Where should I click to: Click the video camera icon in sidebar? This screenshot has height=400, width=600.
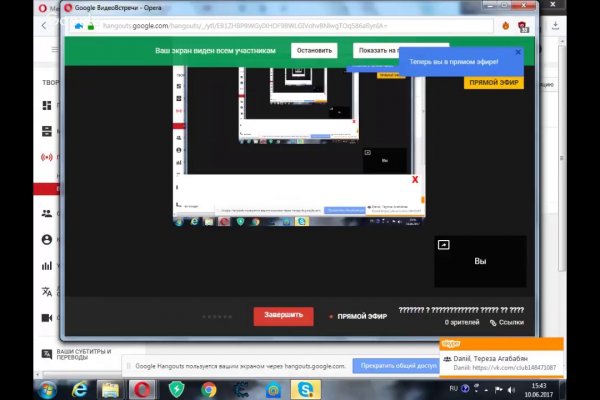[x=46, y=318]
